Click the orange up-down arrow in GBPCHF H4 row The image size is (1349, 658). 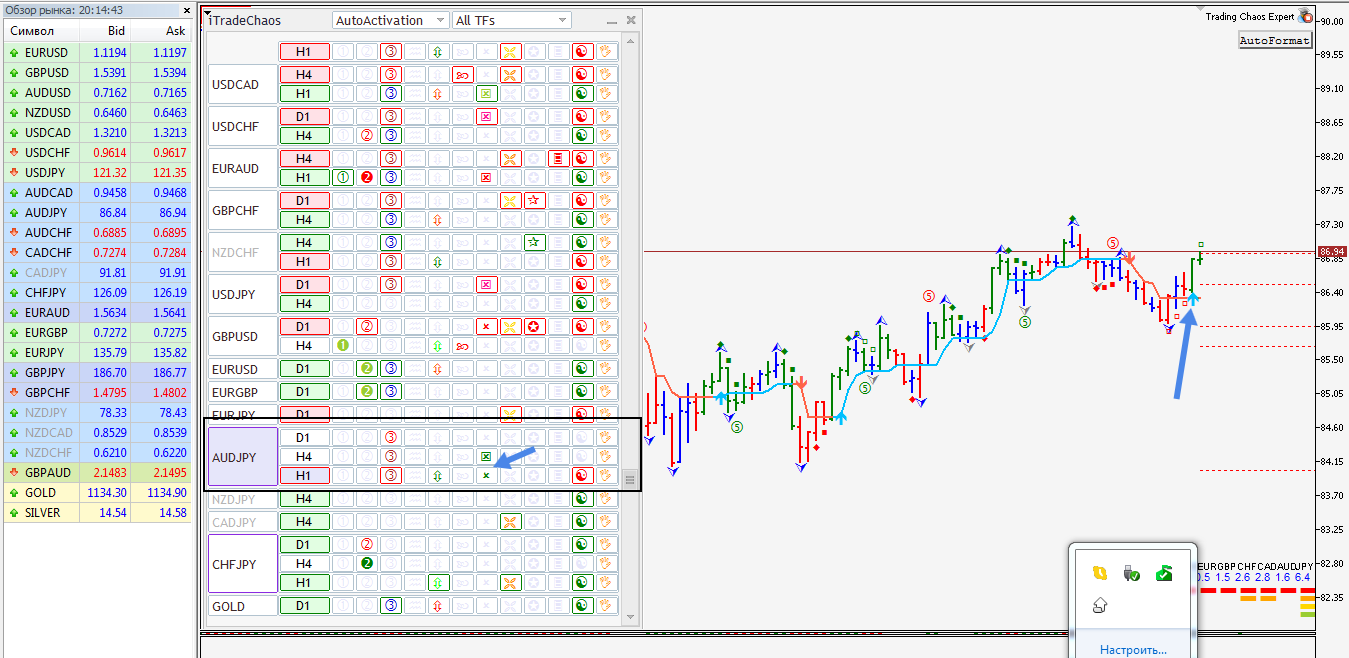(437, 220)
